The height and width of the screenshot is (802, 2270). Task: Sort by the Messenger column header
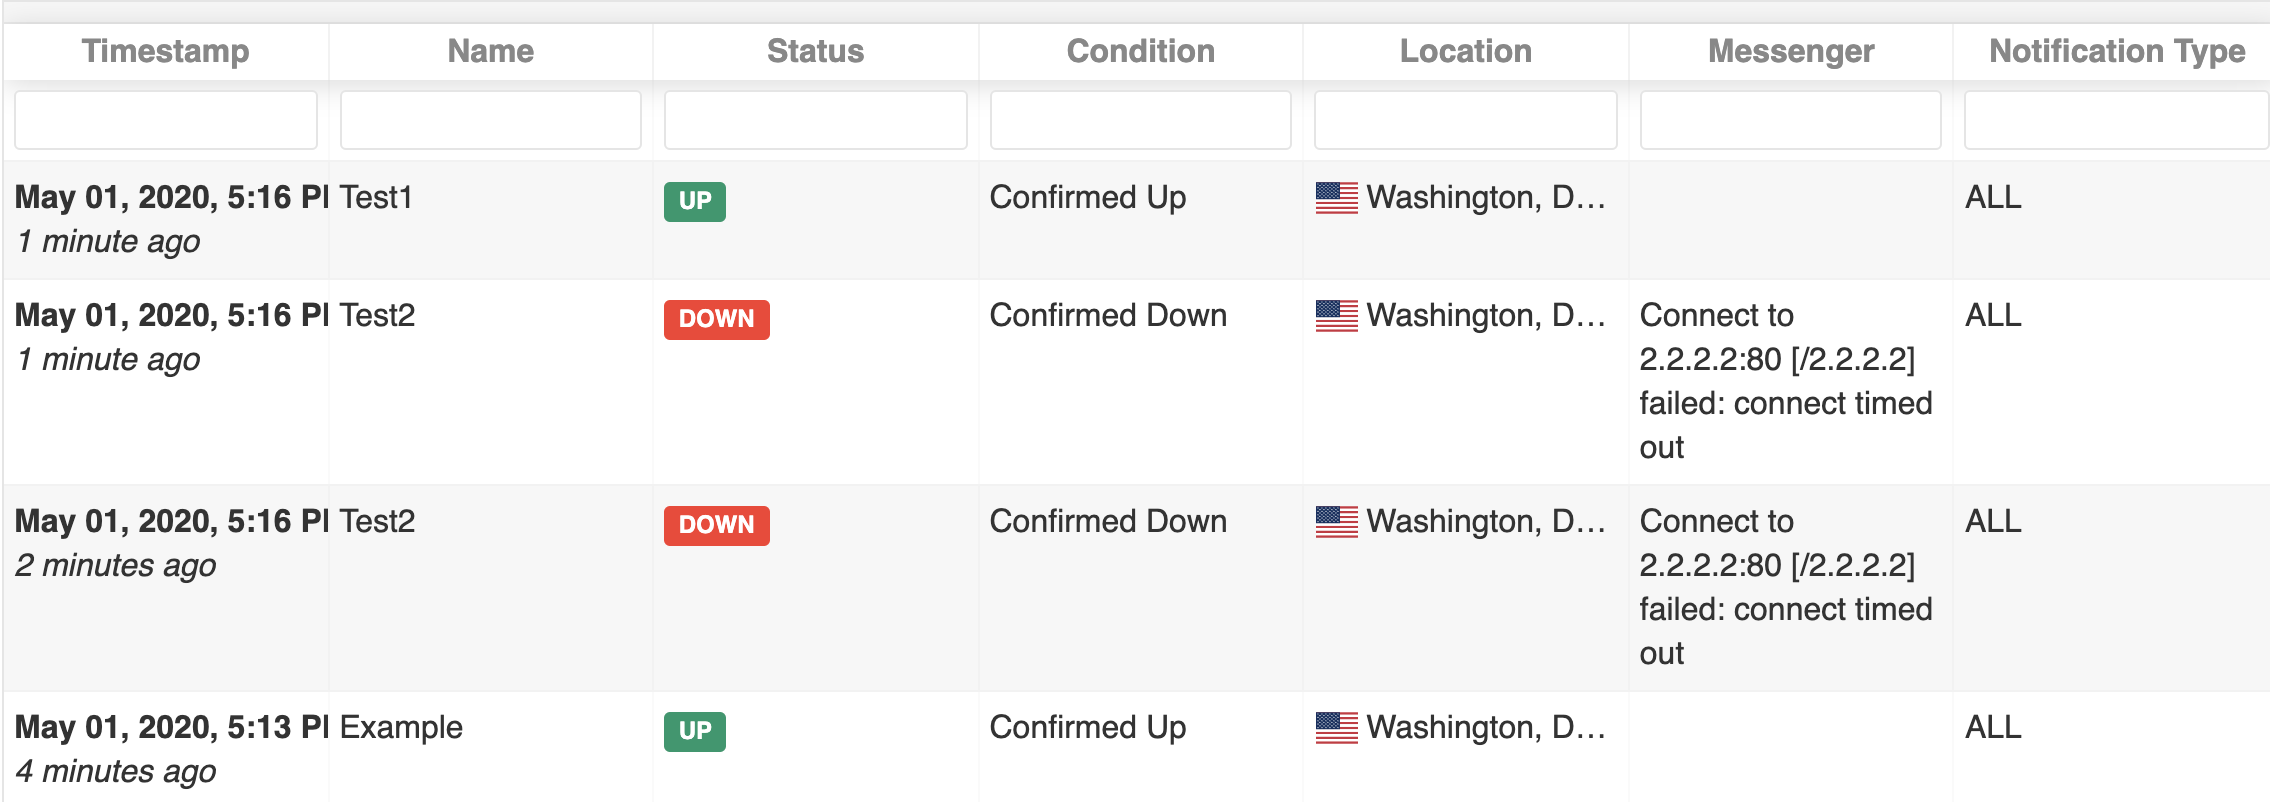pos(1791,51)
